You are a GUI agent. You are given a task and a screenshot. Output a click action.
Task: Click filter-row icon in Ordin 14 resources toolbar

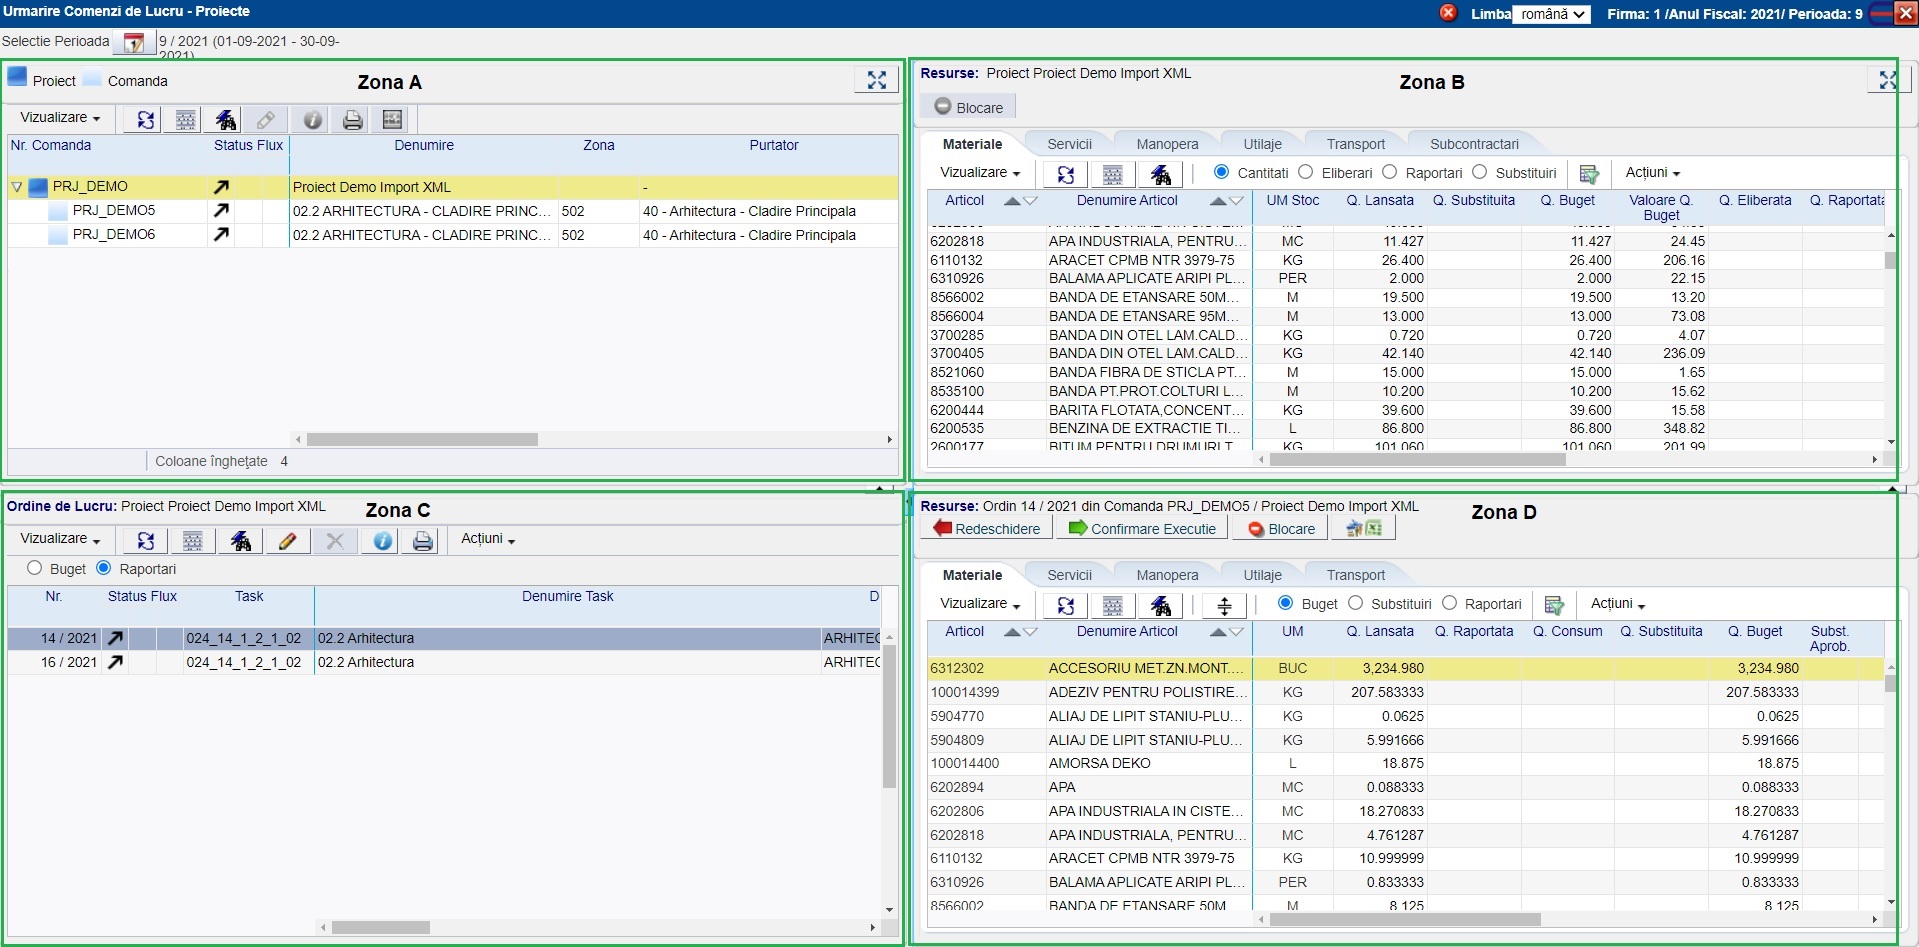tap(1112, 606)
